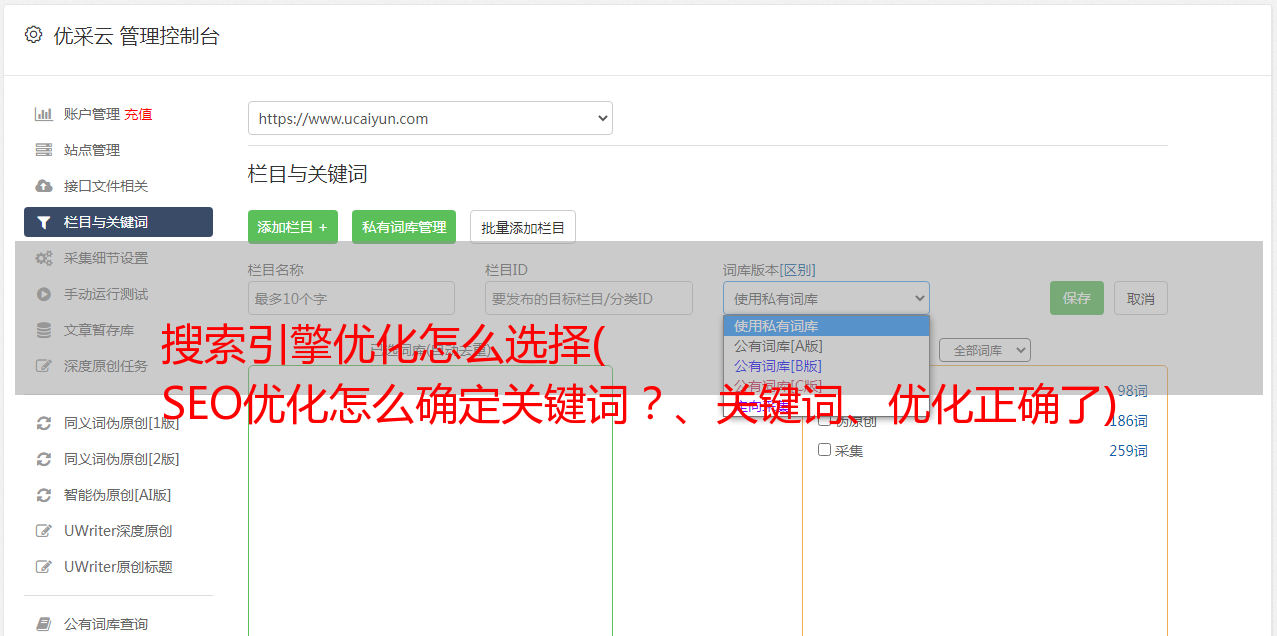Click the 栏目与关键词 page heading
Viewport: 1277px width, 636px height.
click(x=308, y=174)
